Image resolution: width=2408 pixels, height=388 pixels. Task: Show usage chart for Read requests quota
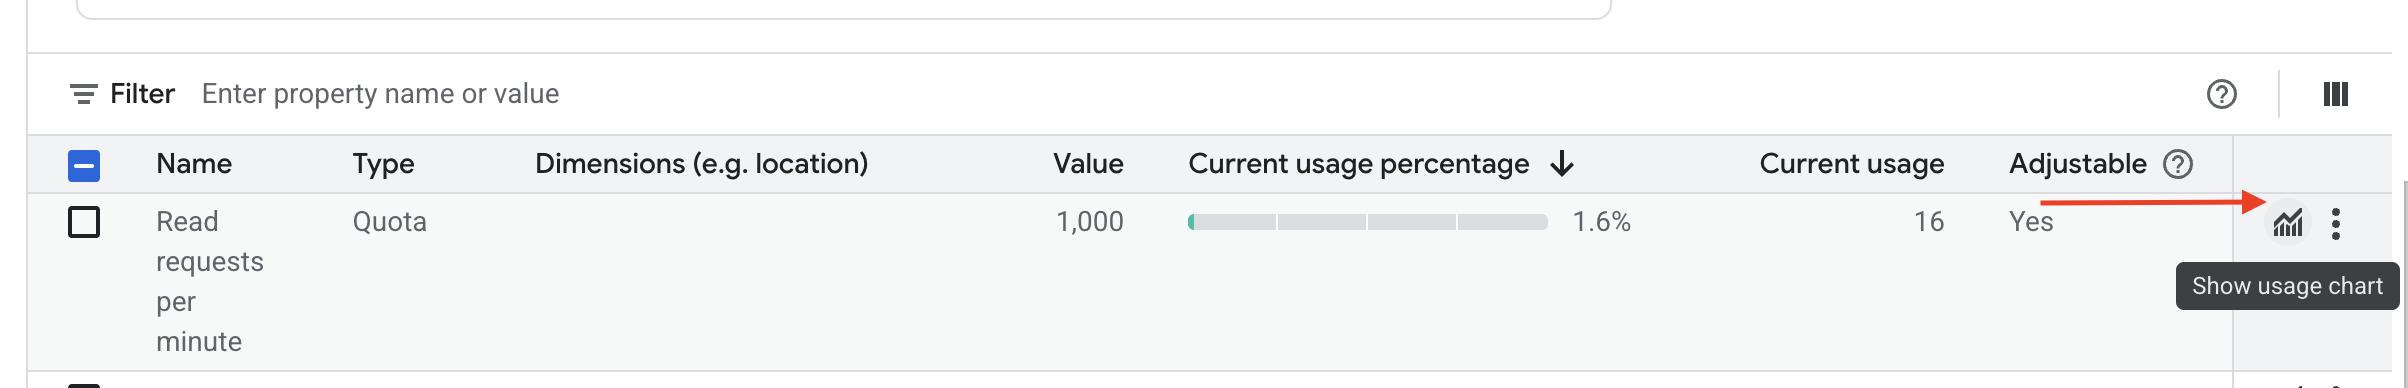pyautogui.click(x=2287, y=222)
